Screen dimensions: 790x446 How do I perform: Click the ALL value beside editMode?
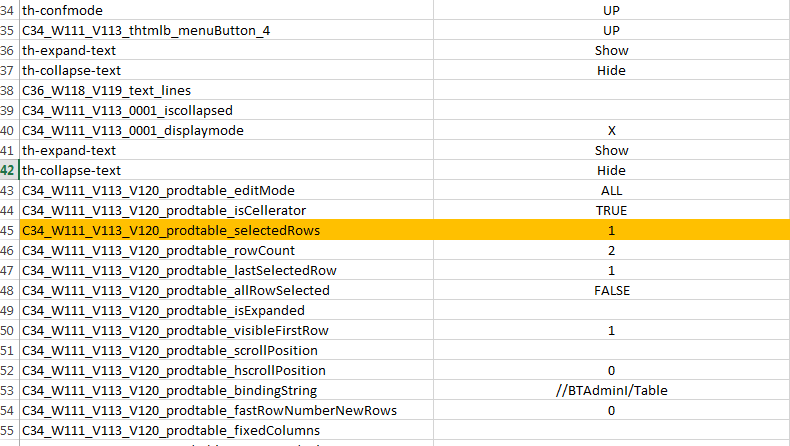tap(612, 190)
